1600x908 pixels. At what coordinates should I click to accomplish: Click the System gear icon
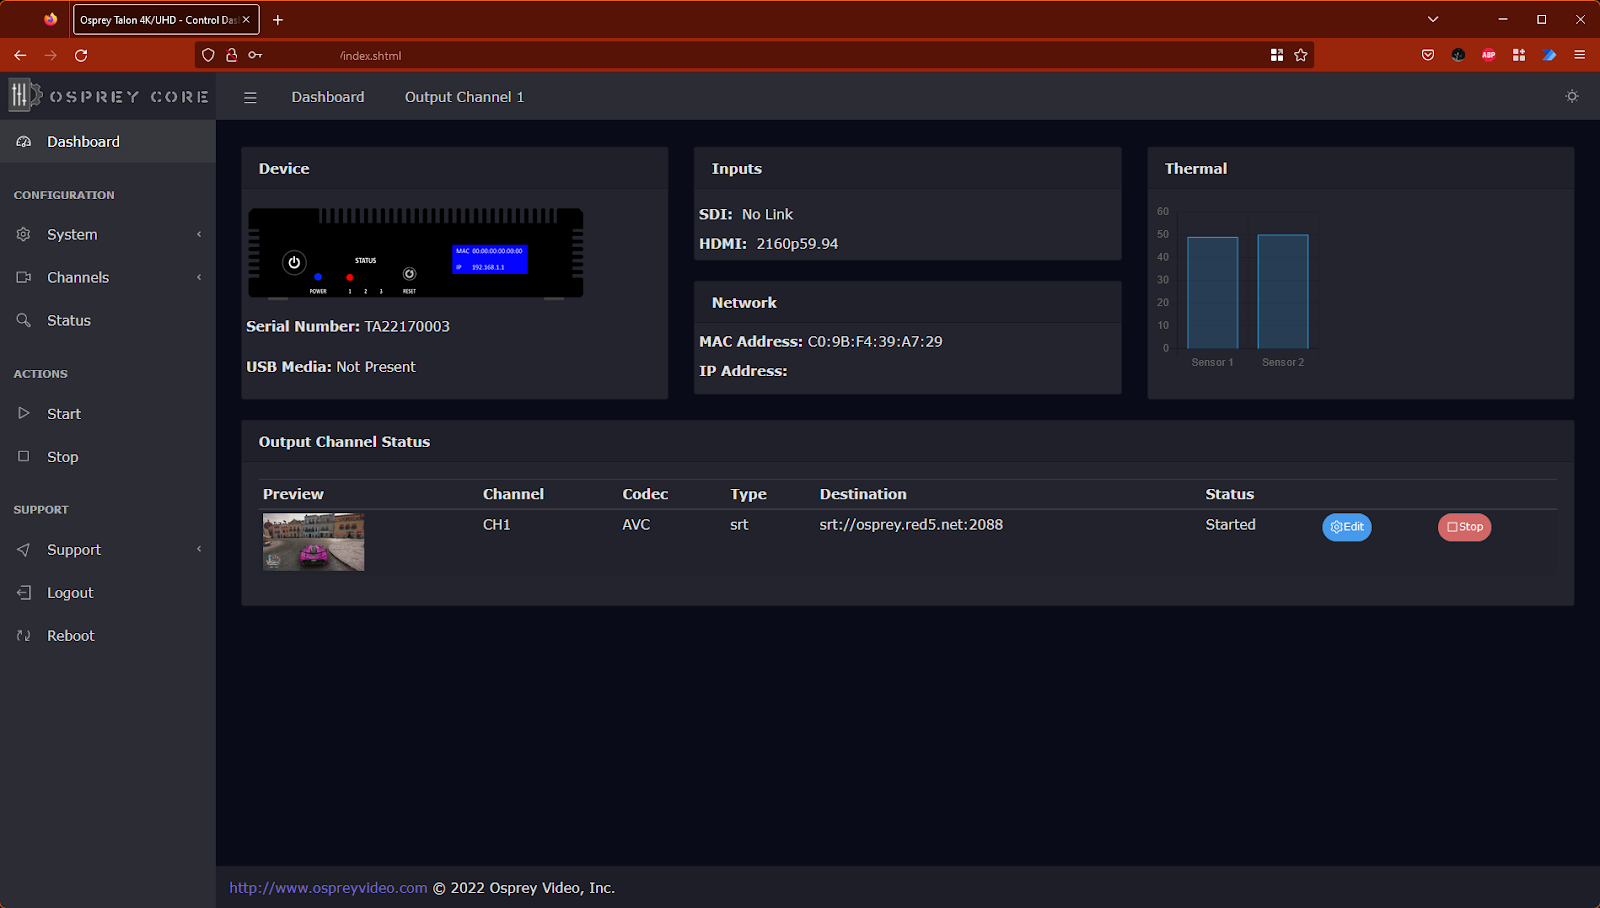(x=24, y=234)
